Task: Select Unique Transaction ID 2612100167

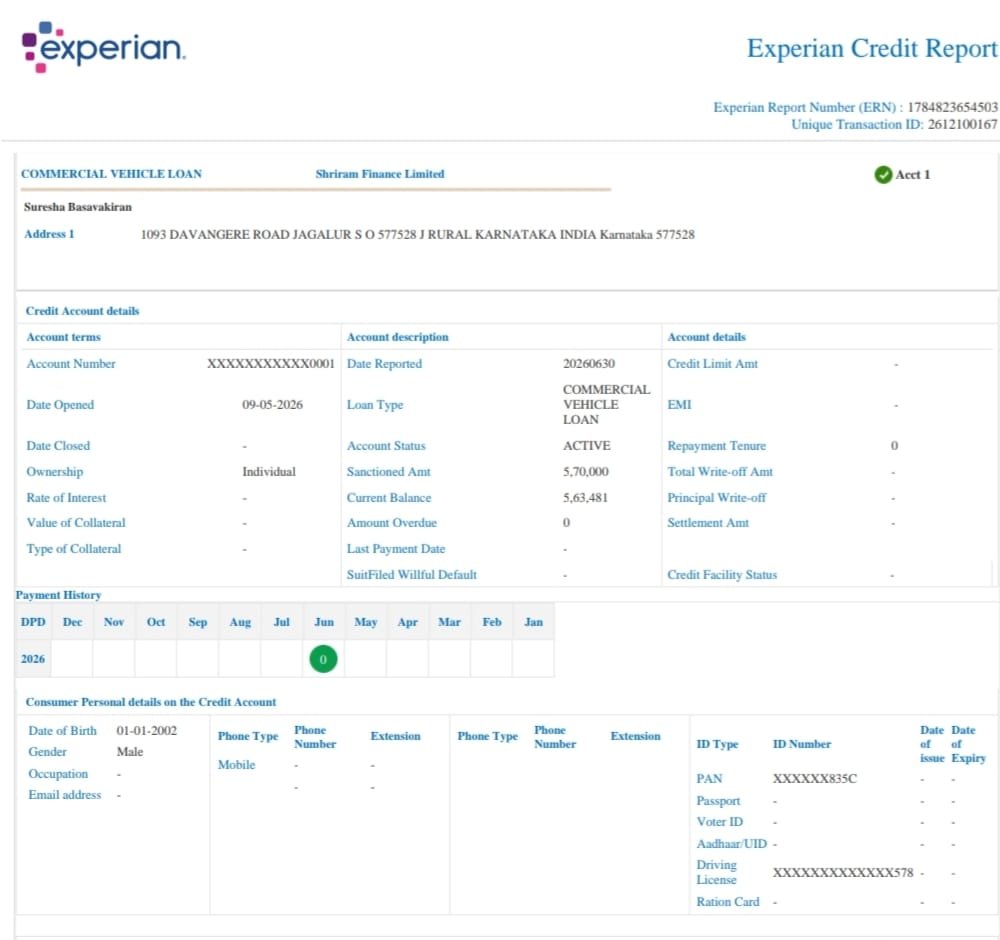Action: click(962, 124)
